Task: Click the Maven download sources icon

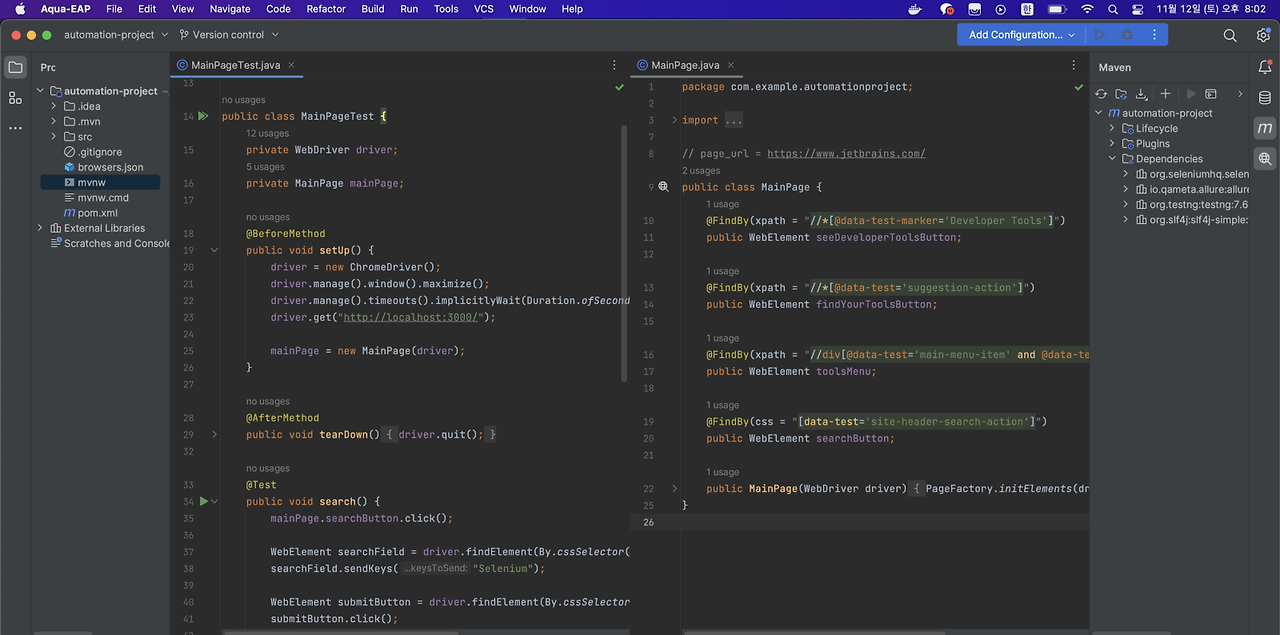Action: tap(1142, 94)
